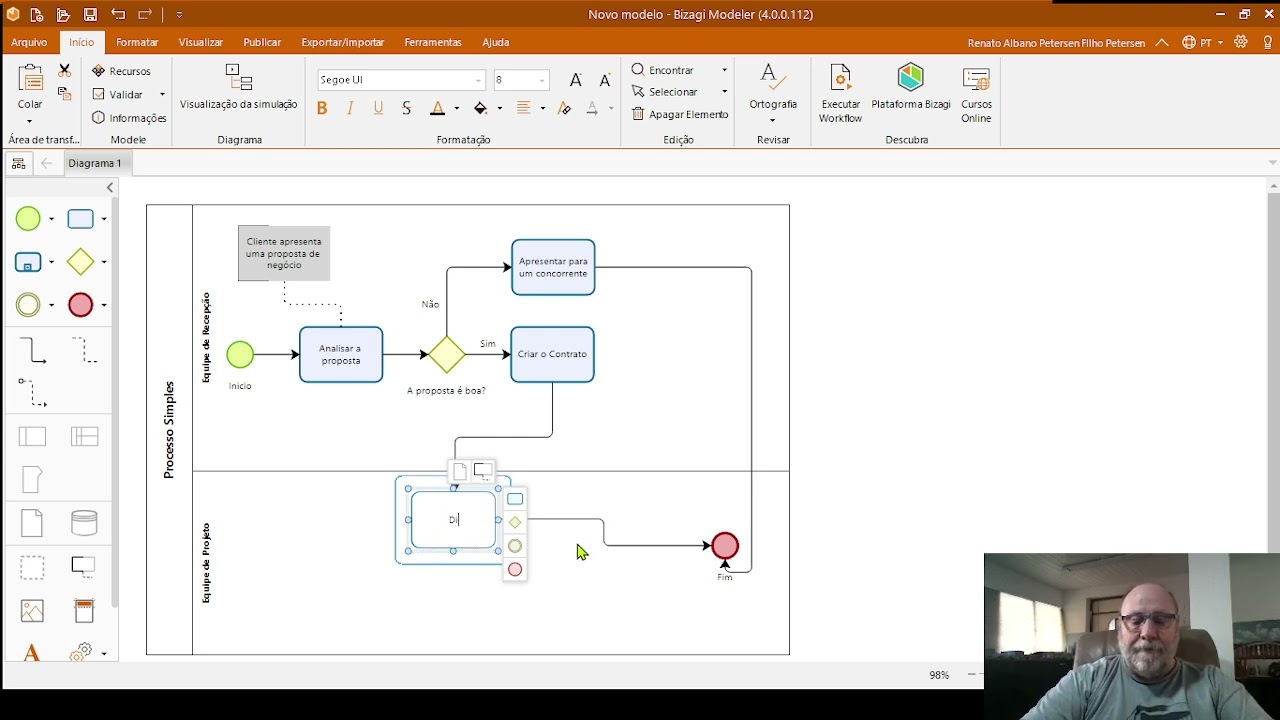The height and width of the screenshot is (720, 1280).
Task: Select the Sub-process shape in palette
Action: [28, 262]
